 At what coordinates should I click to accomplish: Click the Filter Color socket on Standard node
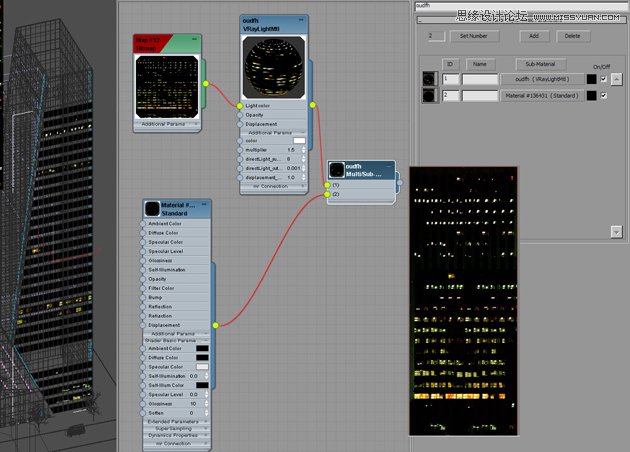[143, 288]
